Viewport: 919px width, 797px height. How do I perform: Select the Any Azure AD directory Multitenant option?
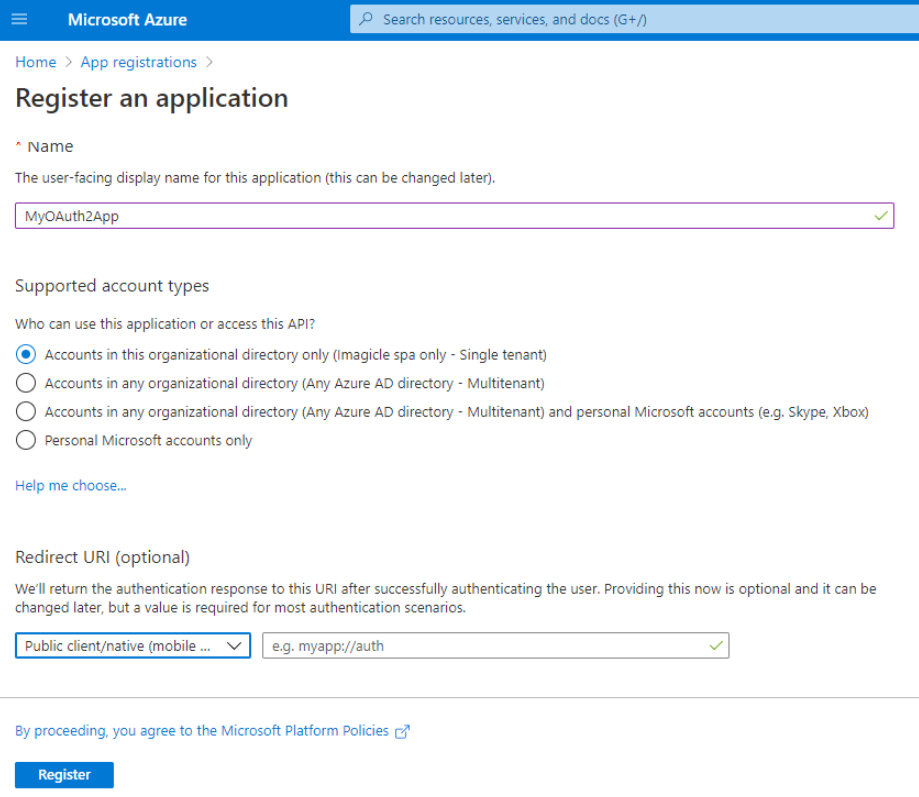click(23, 382)
